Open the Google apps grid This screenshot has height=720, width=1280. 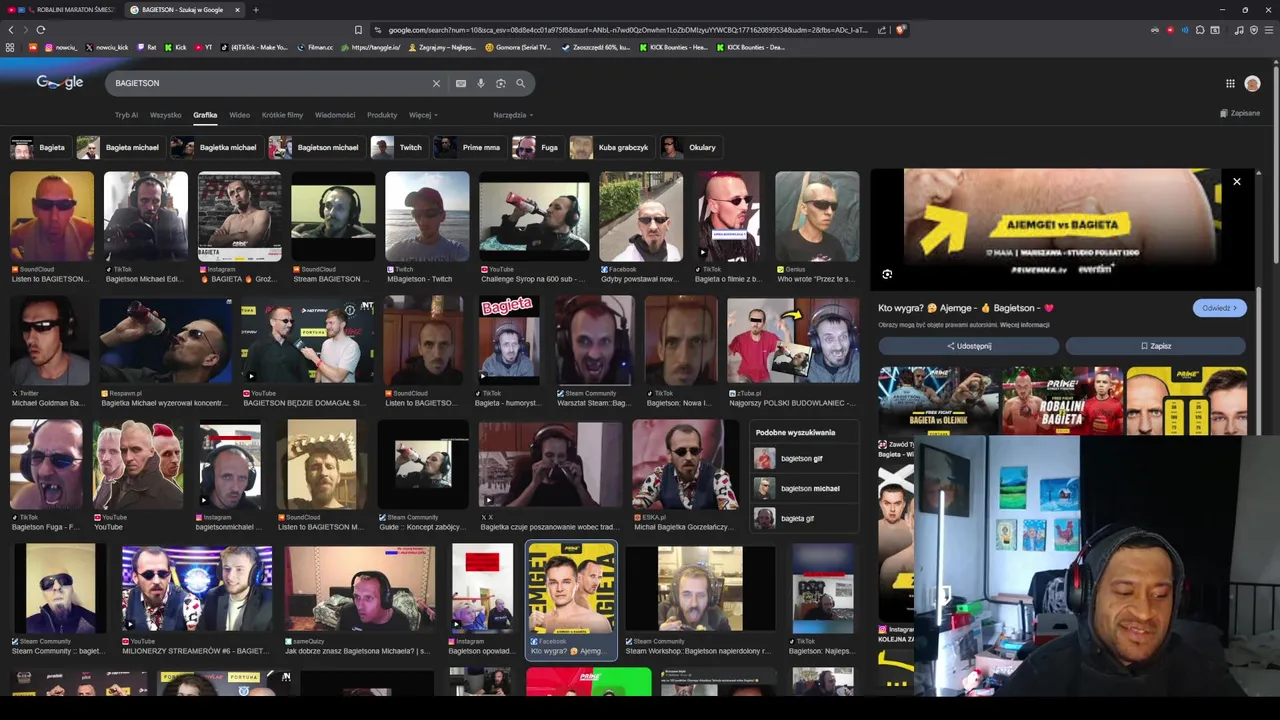(x=1230, y=83)
